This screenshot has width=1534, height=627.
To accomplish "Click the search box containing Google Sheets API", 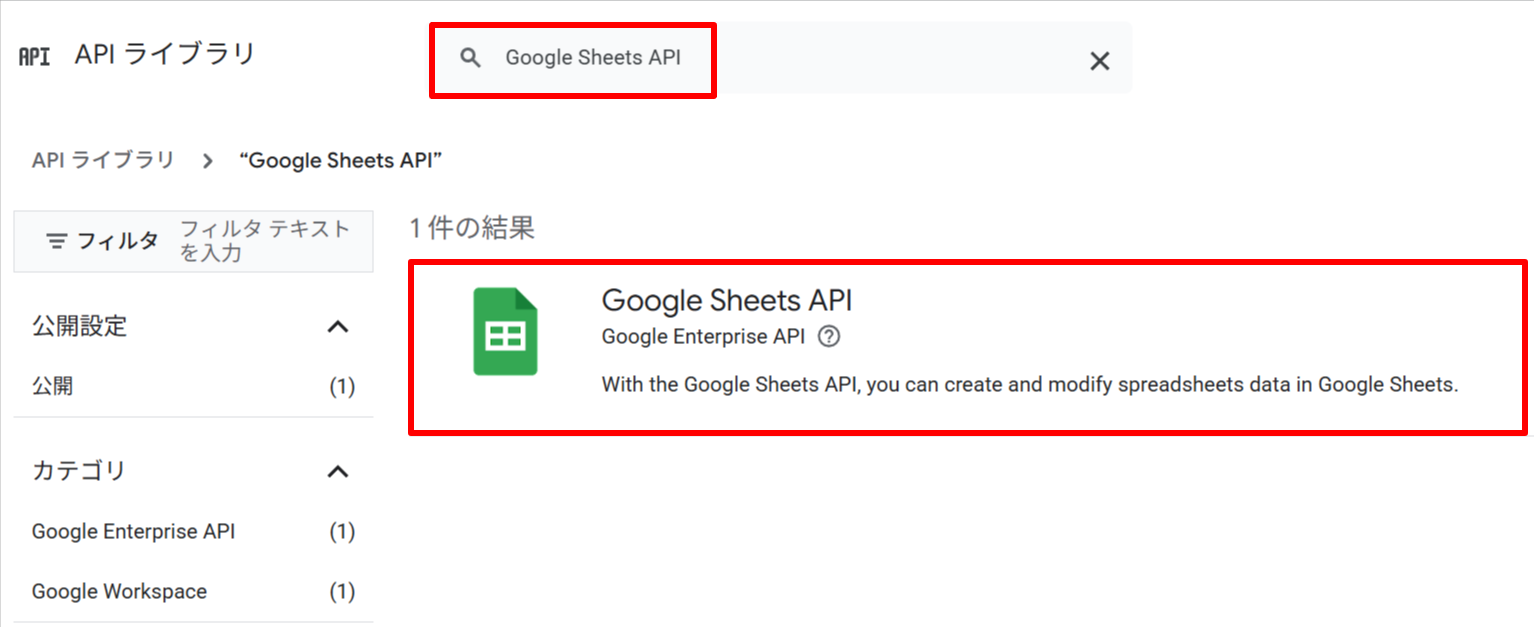I will tap(781, 58).
